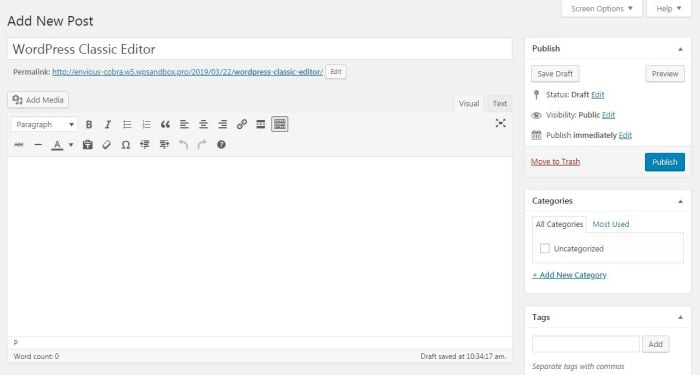Check the Uncategorized category
Viewport: 700px width, 375px height.
545,248
